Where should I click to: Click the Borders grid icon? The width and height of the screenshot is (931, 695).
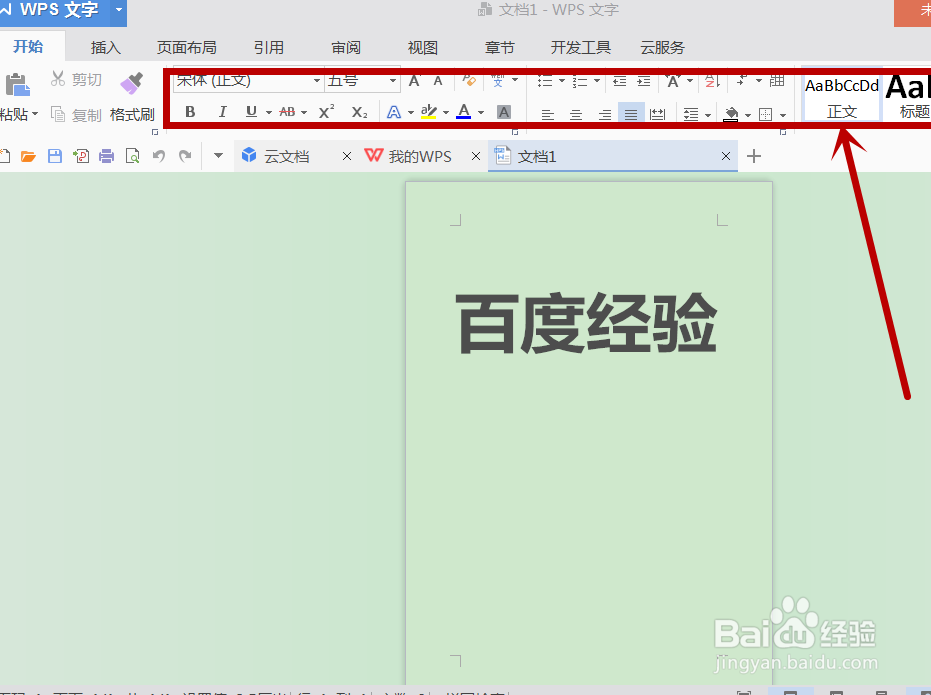[765, 114]
